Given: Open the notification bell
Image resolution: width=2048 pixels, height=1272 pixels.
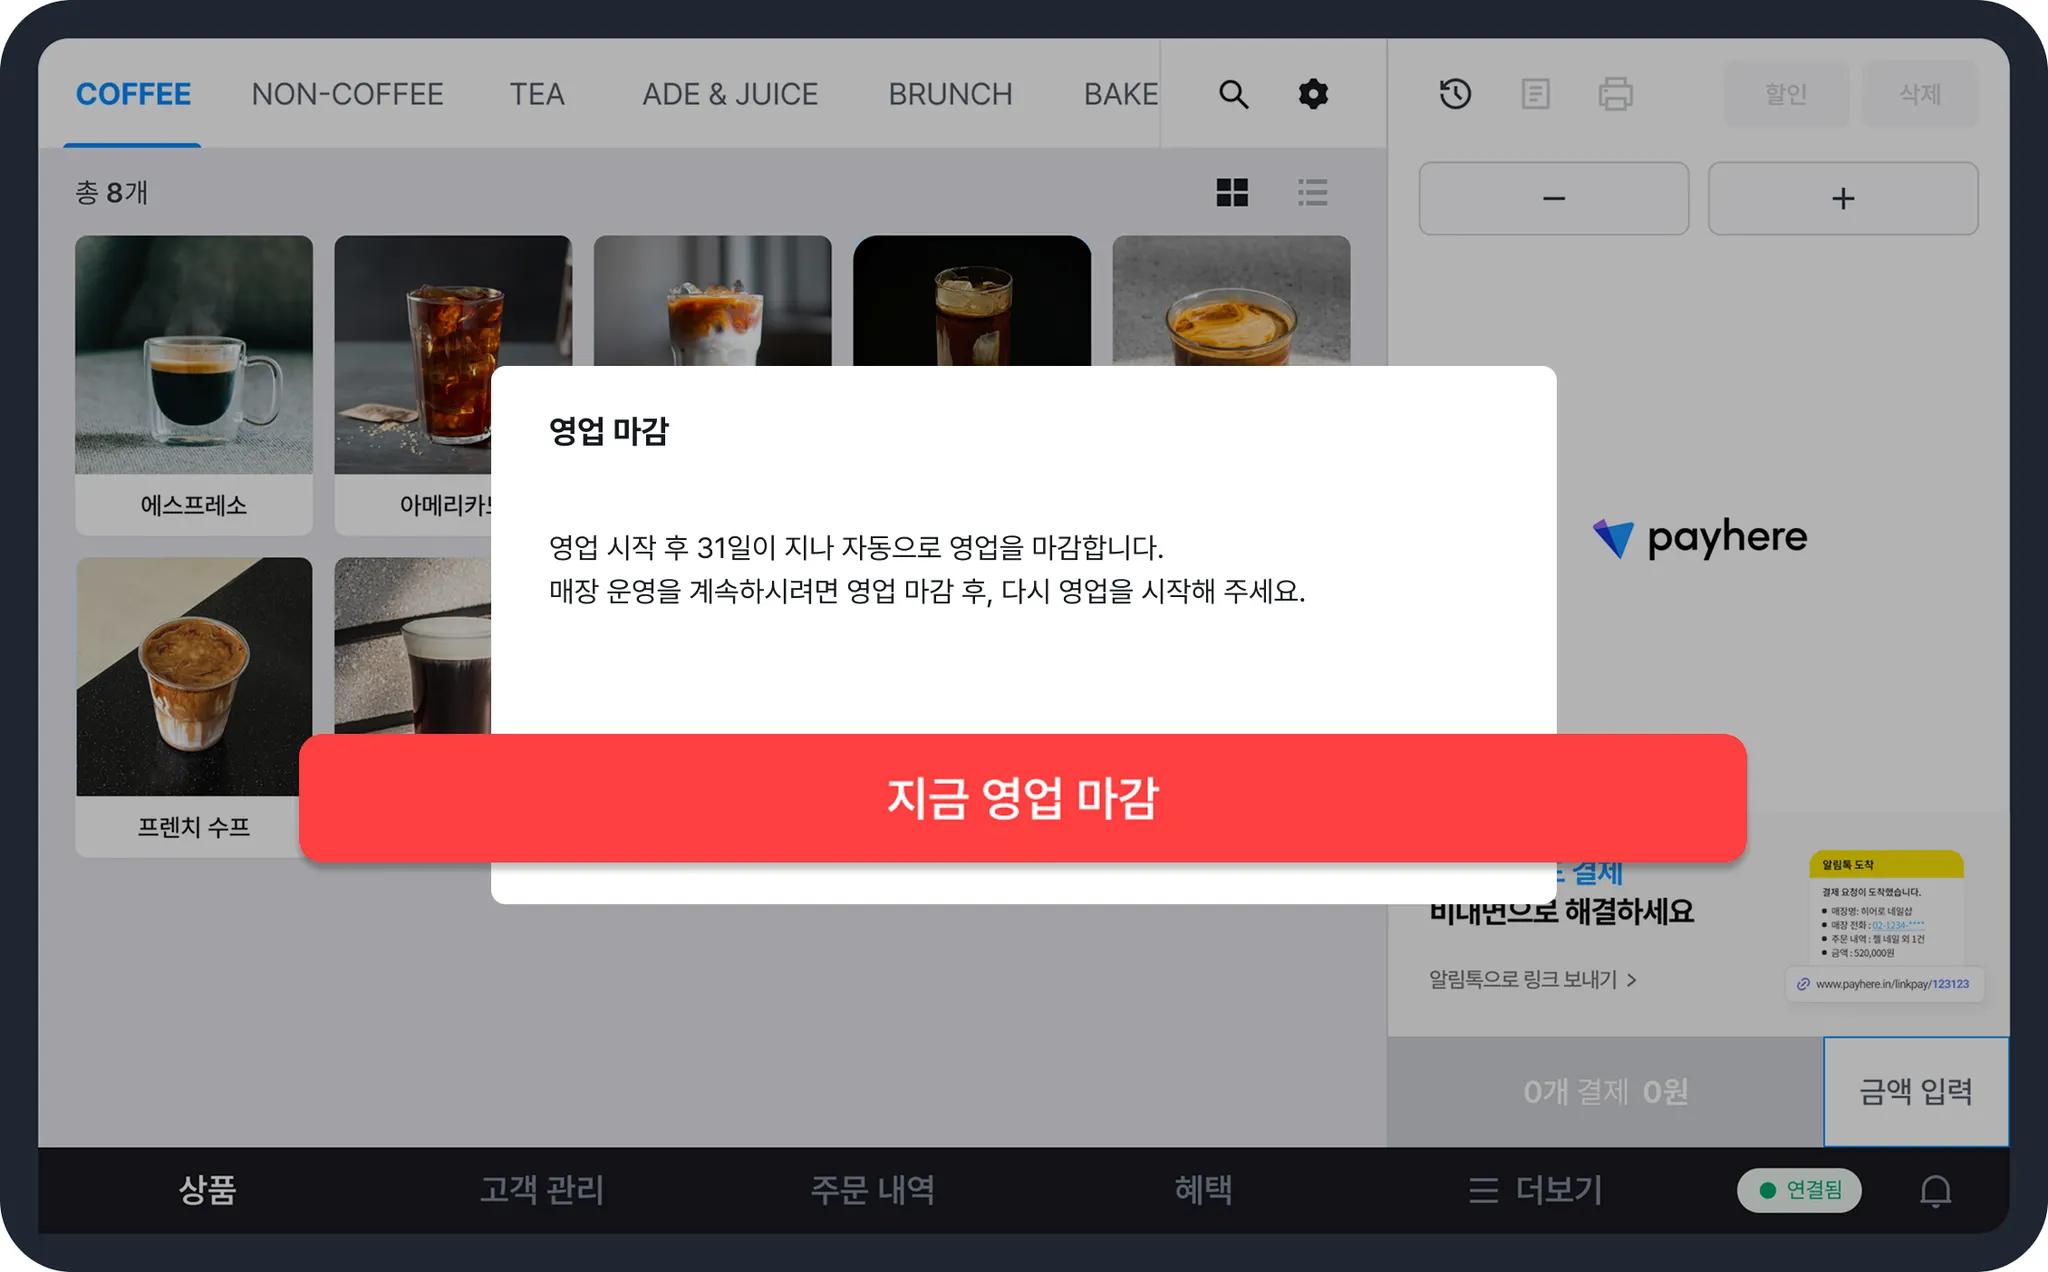Looking at the screenshot, I should coord(1935,1190).
